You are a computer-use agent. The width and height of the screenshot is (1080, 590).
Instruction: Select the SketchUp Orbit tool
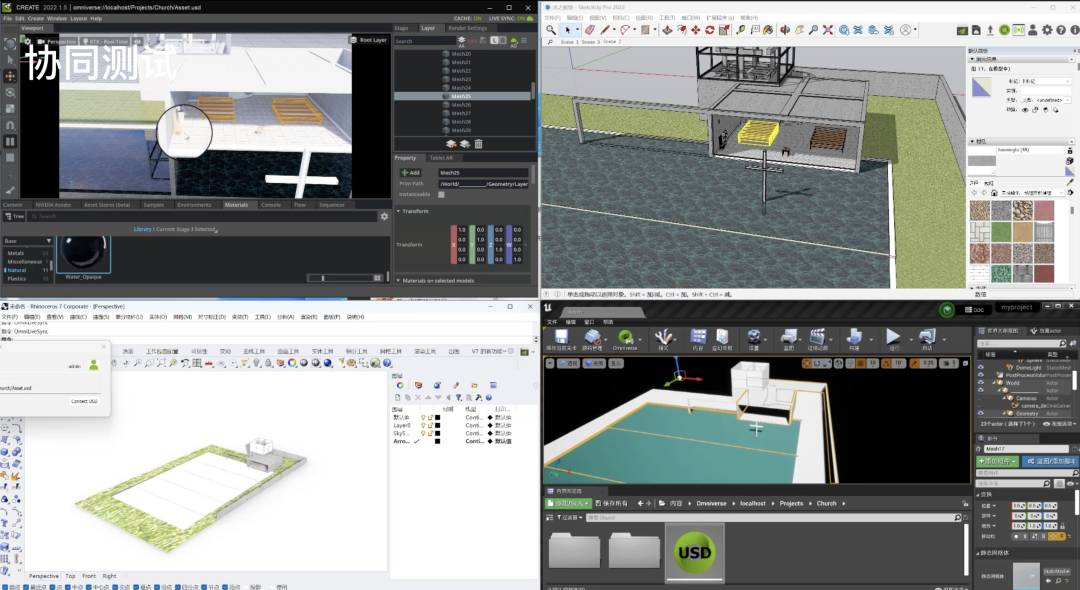tap(785, 30)
